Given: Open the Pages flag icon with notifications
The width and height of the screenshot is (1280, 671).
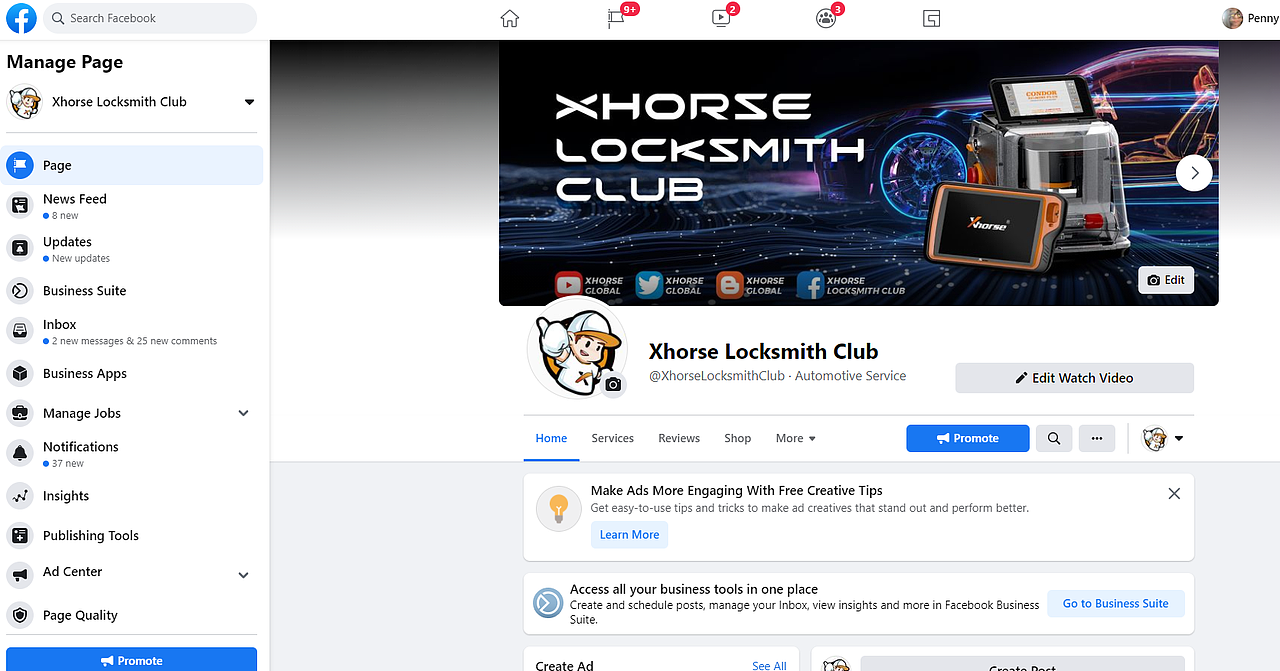Looking at the screenshot, I should (x=617, y=18).
